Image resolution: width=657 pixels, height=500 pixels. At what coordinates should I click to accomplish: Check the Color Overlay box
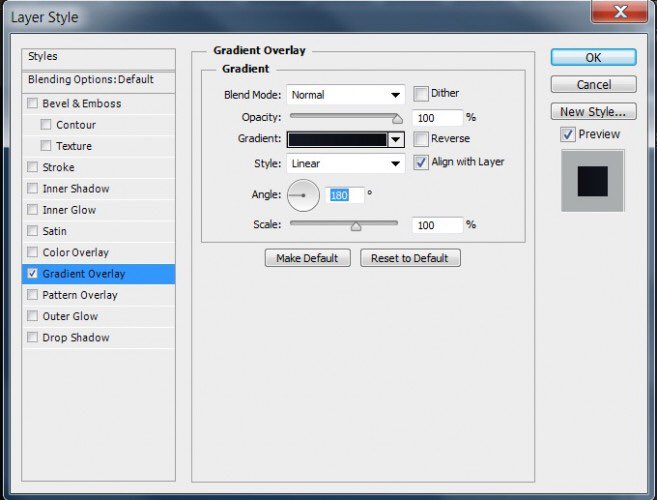click(x=32, y=252)
